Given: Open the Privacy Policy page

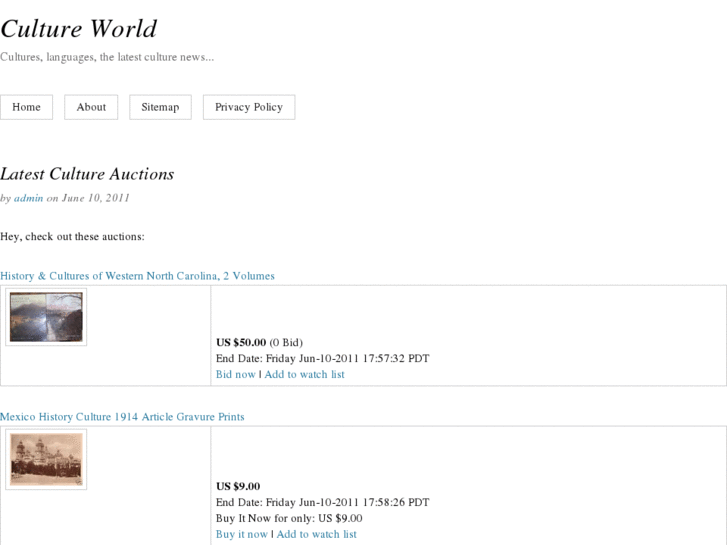Looking at the screenshot, I should pos(249,107).
